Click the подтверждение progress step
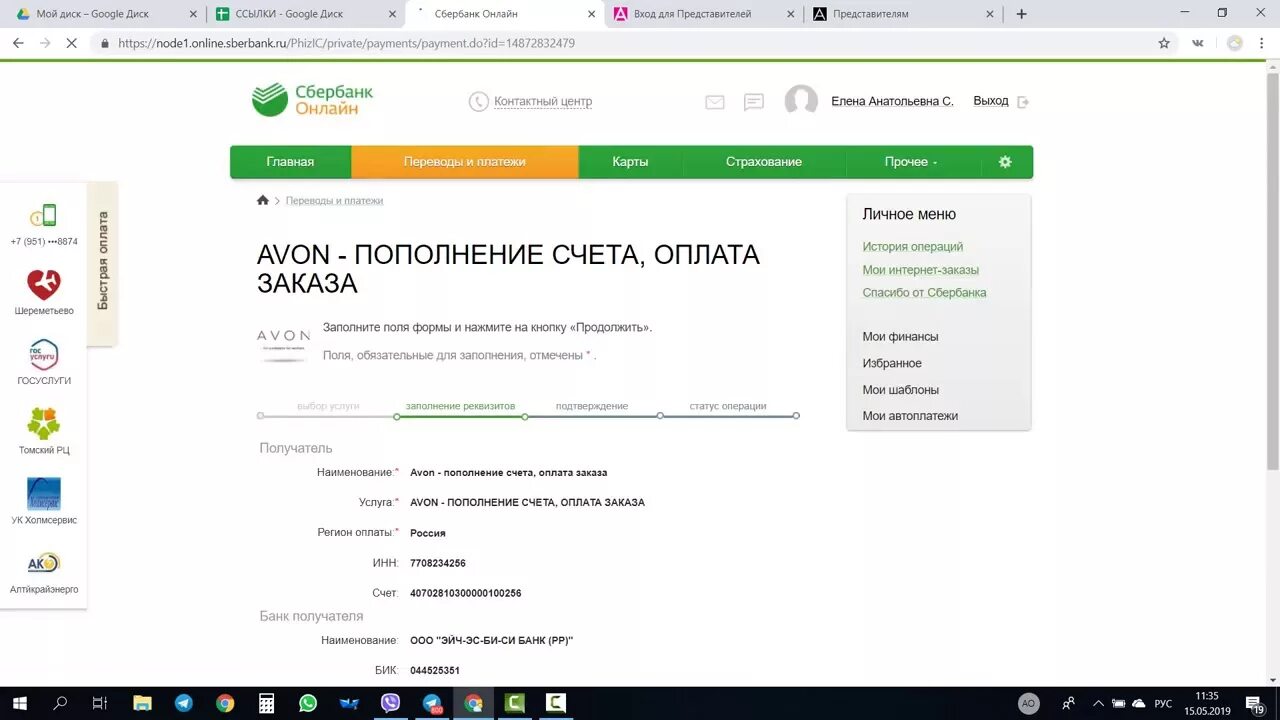 pyautogui.click(x=592, y=406)
